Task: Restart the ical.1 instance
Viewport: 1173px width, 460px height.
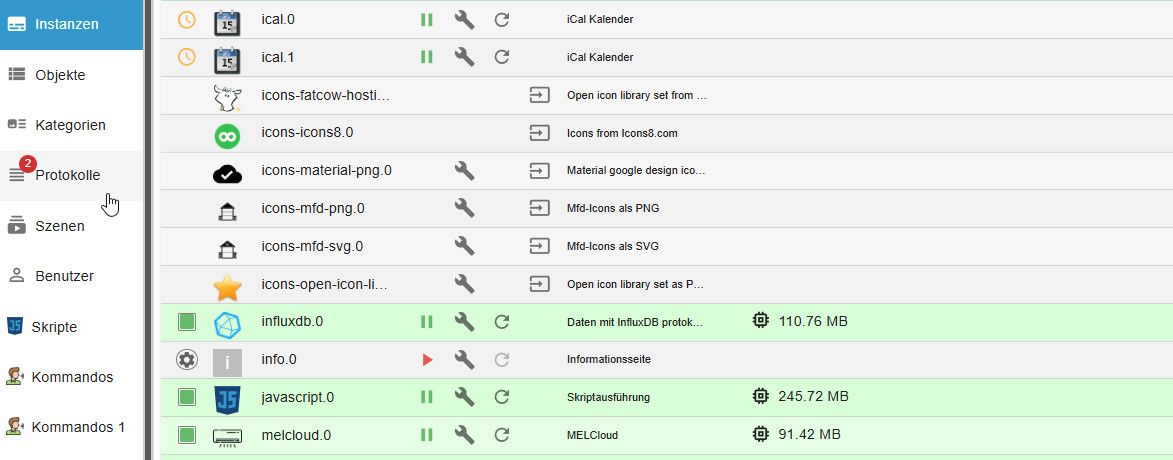Action: point(503,57)
